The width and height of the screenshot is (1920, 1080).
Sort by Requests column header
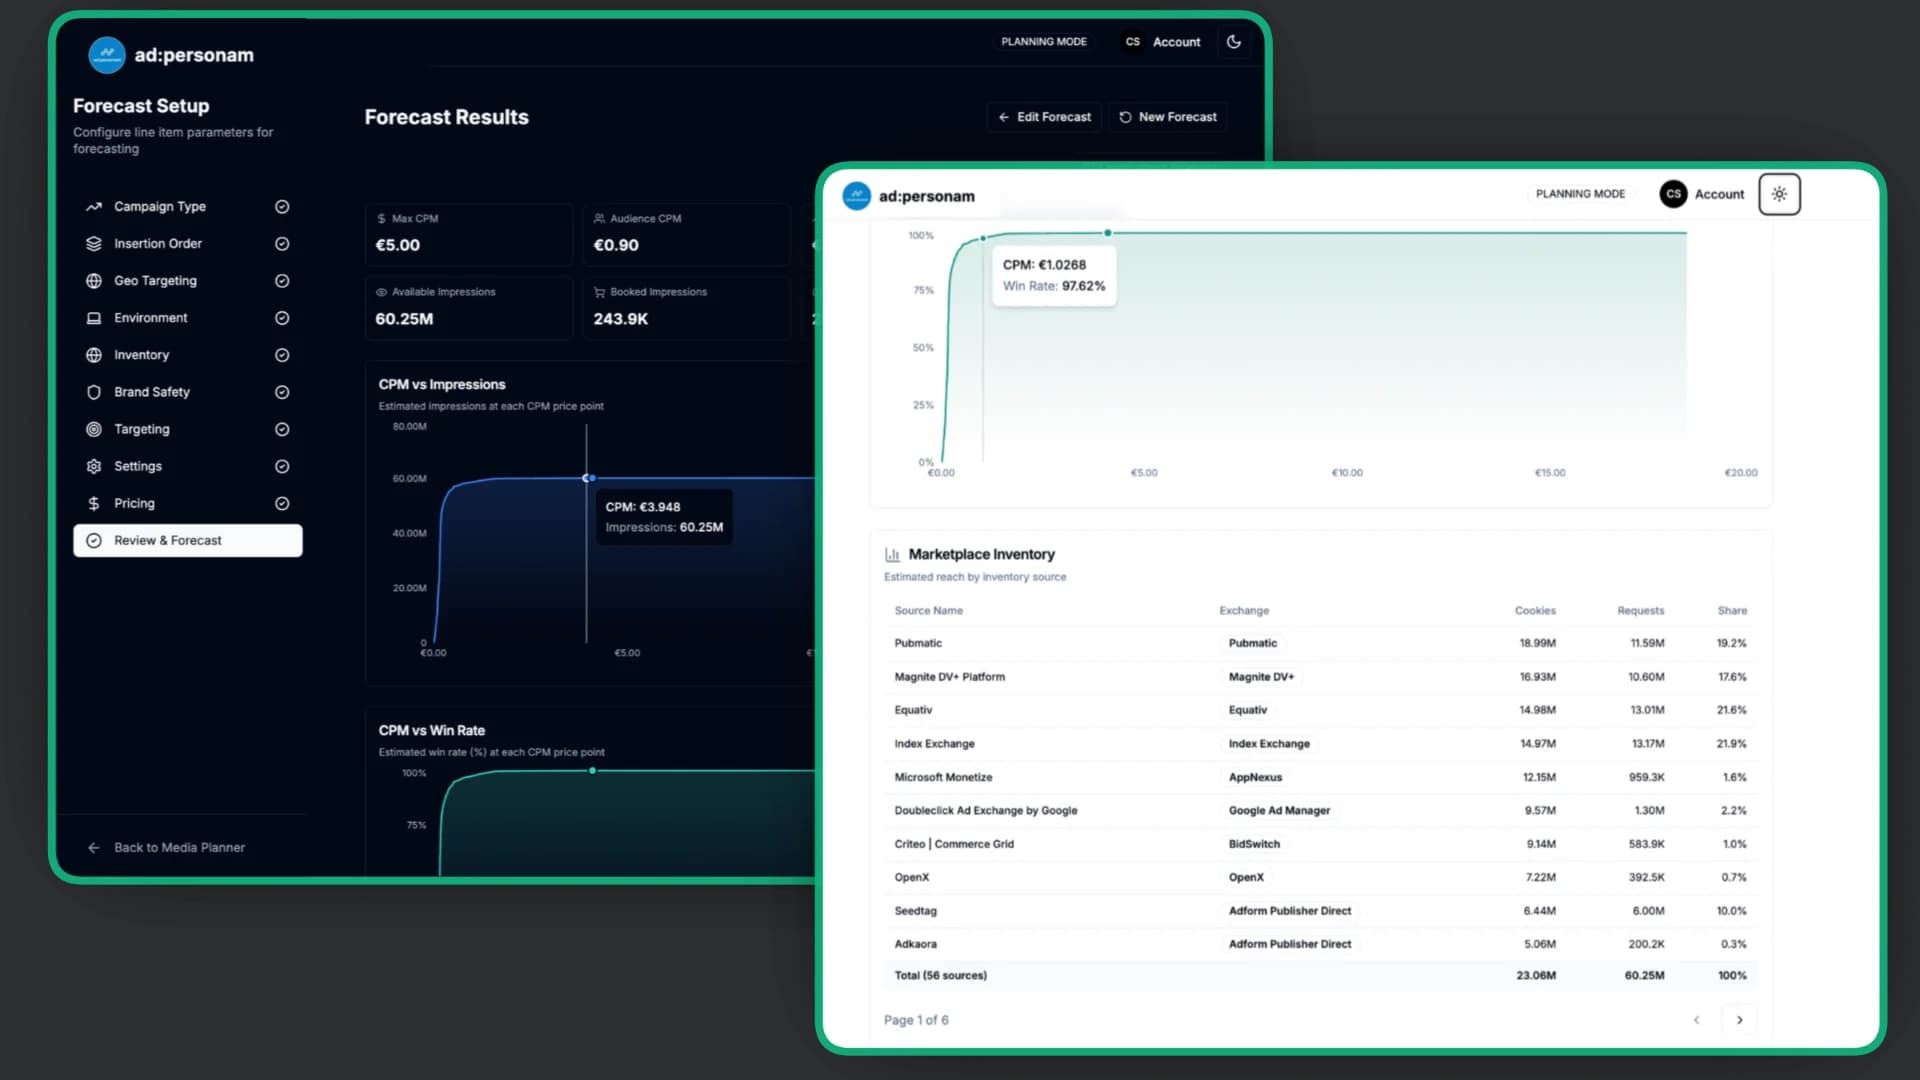coord(1640,610)
